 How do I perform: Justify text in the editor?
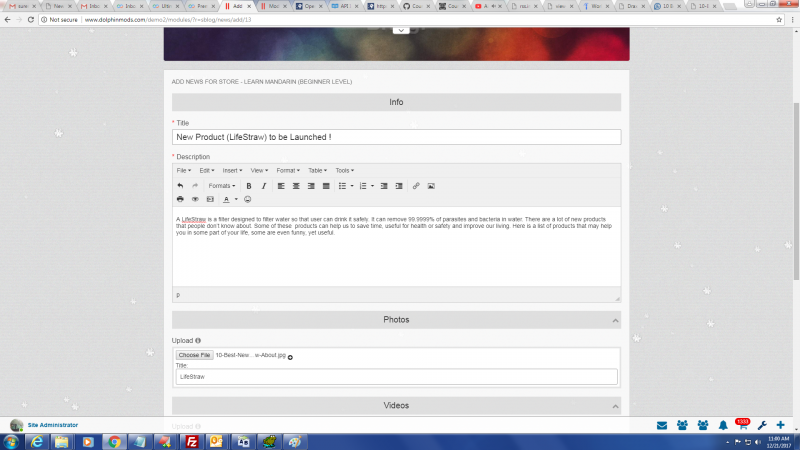[326, 186]
